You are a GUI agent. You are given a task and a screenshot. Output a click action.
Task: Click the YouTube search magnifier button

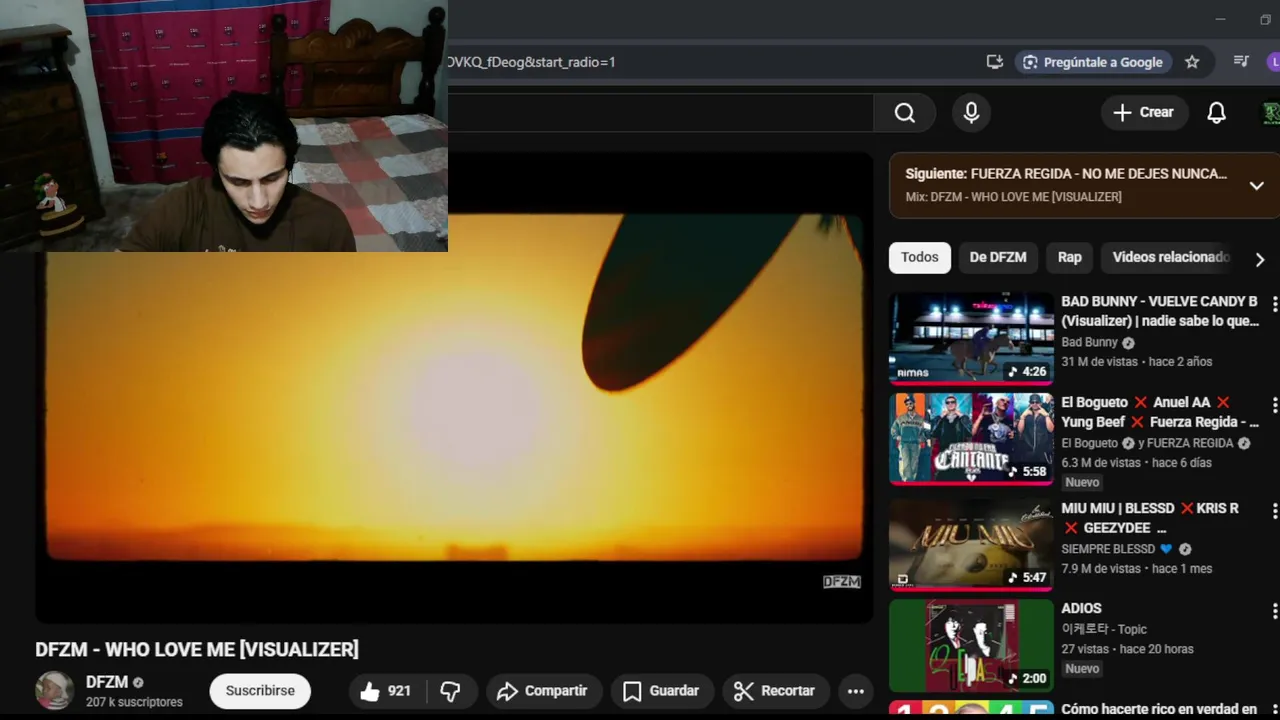pos(904,113)
